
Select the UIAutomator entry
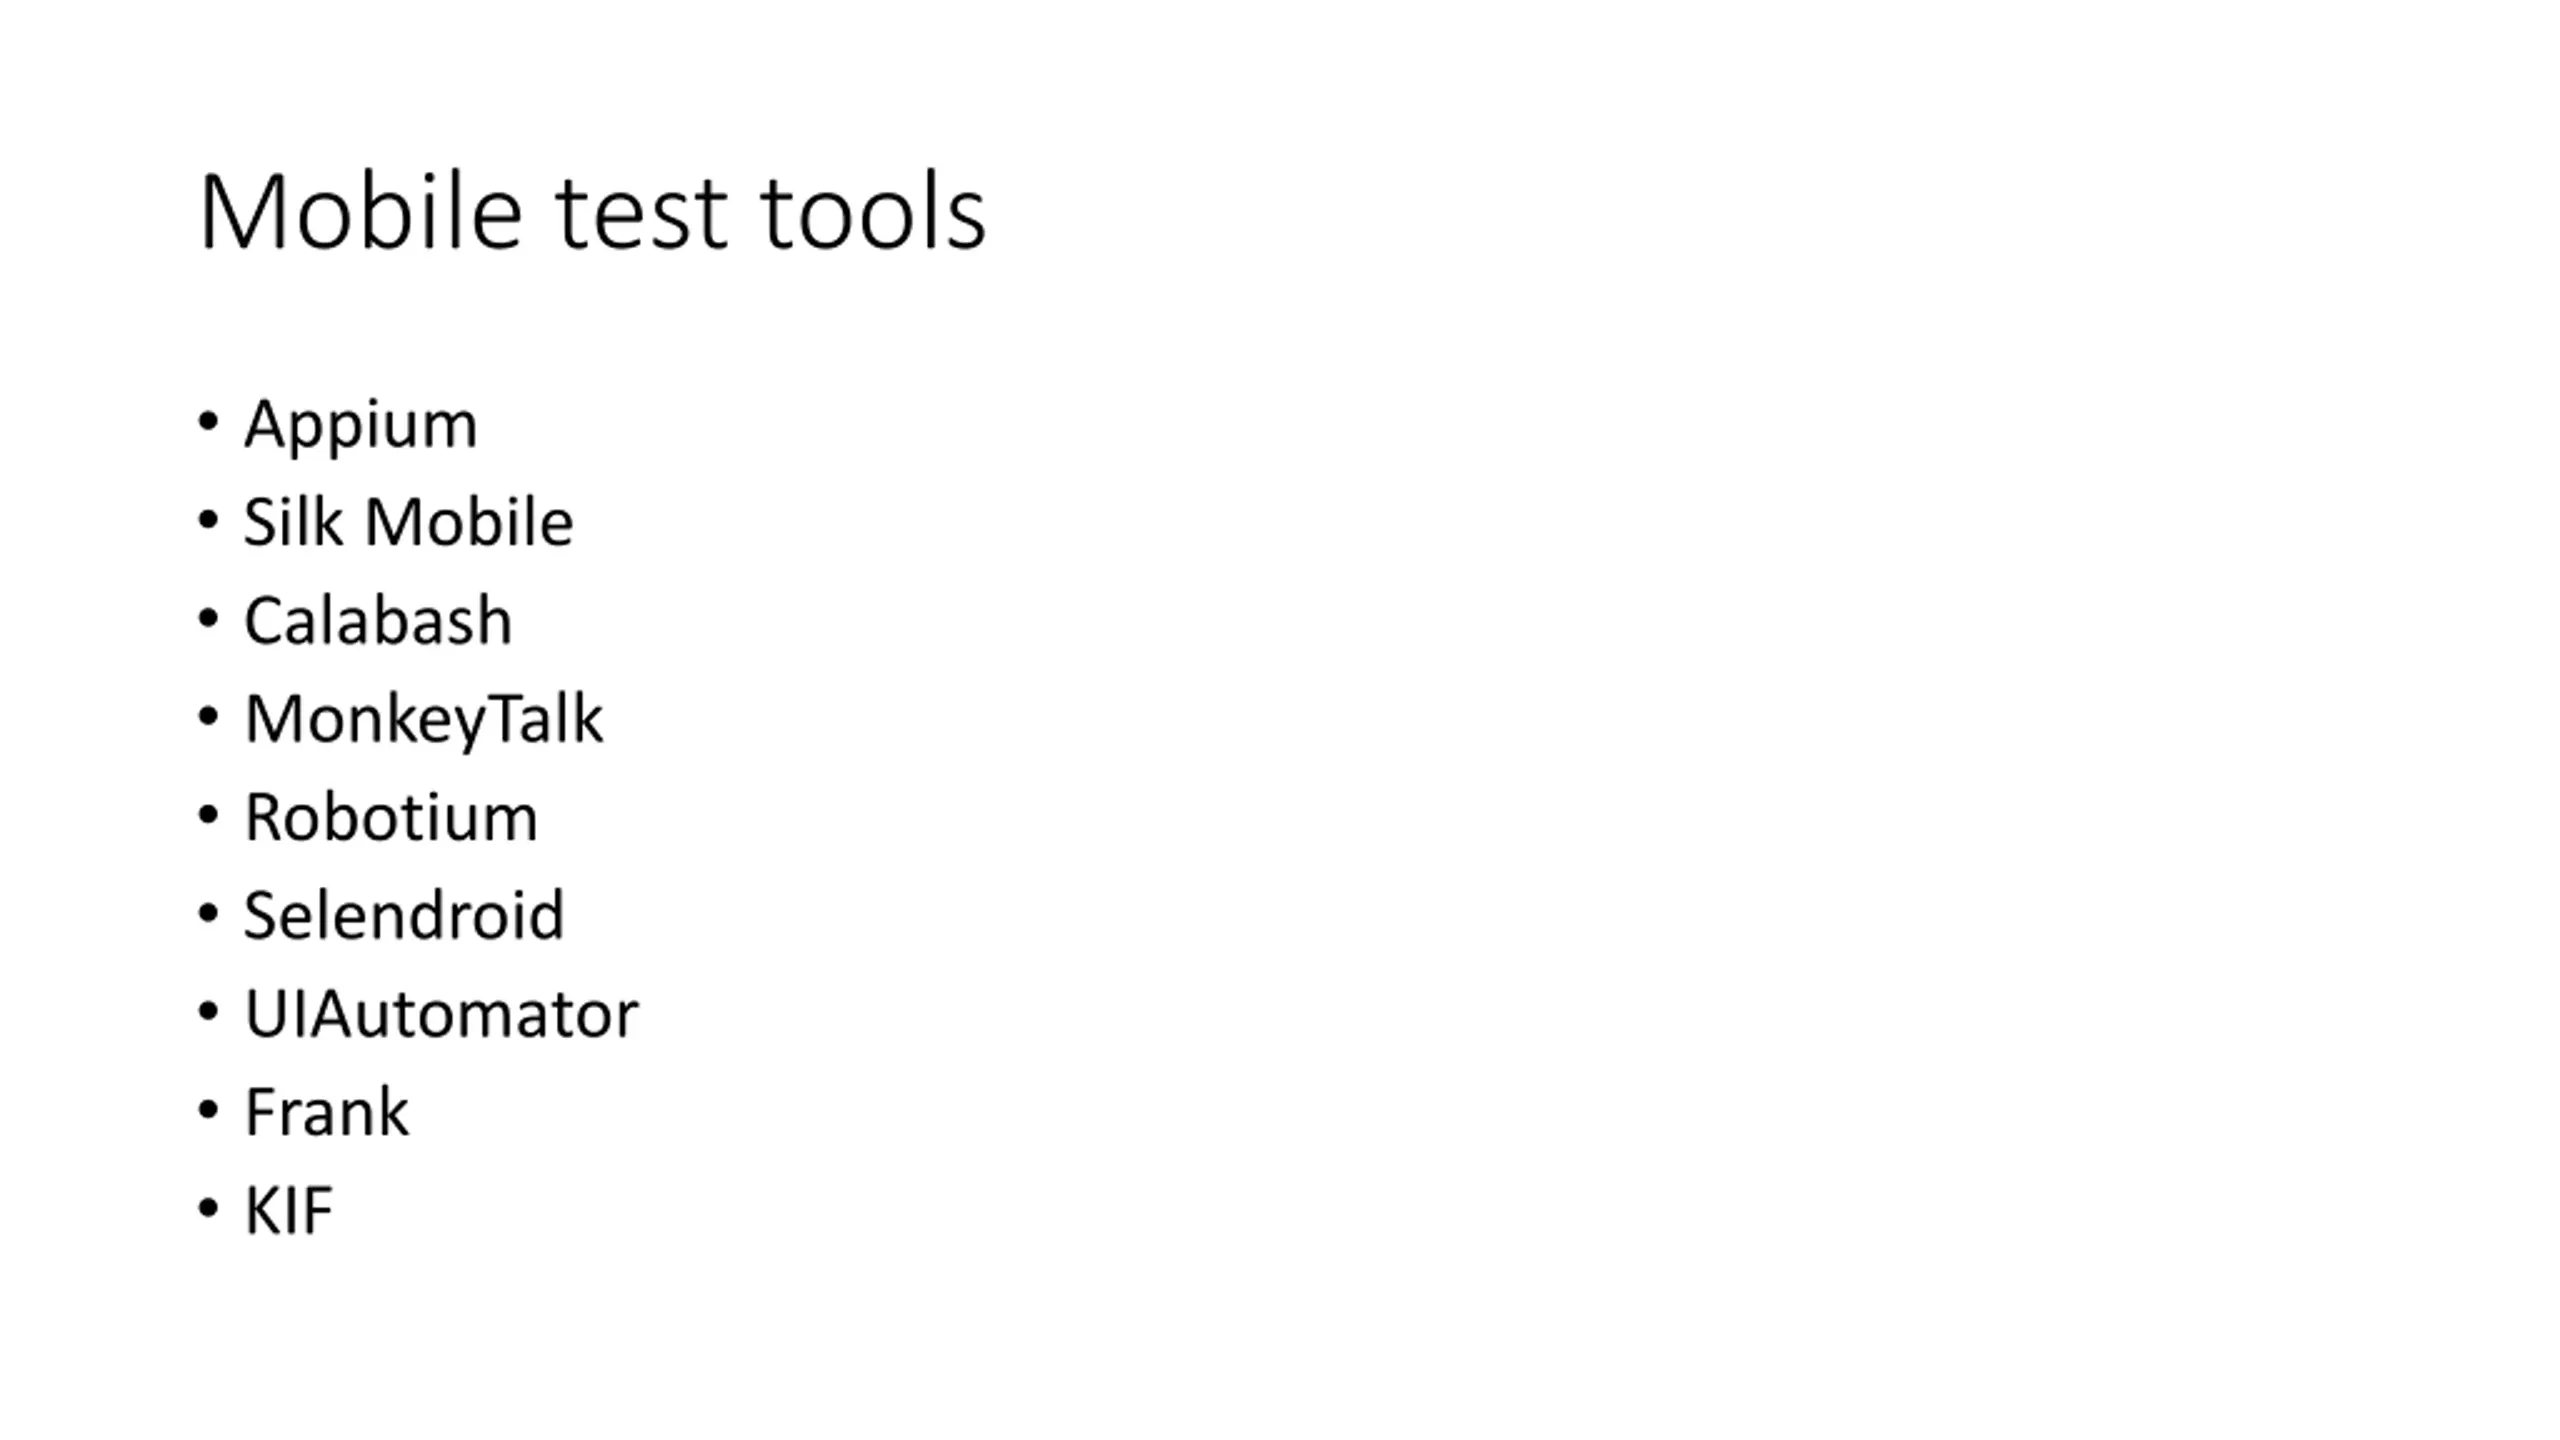pos(441,1014)
